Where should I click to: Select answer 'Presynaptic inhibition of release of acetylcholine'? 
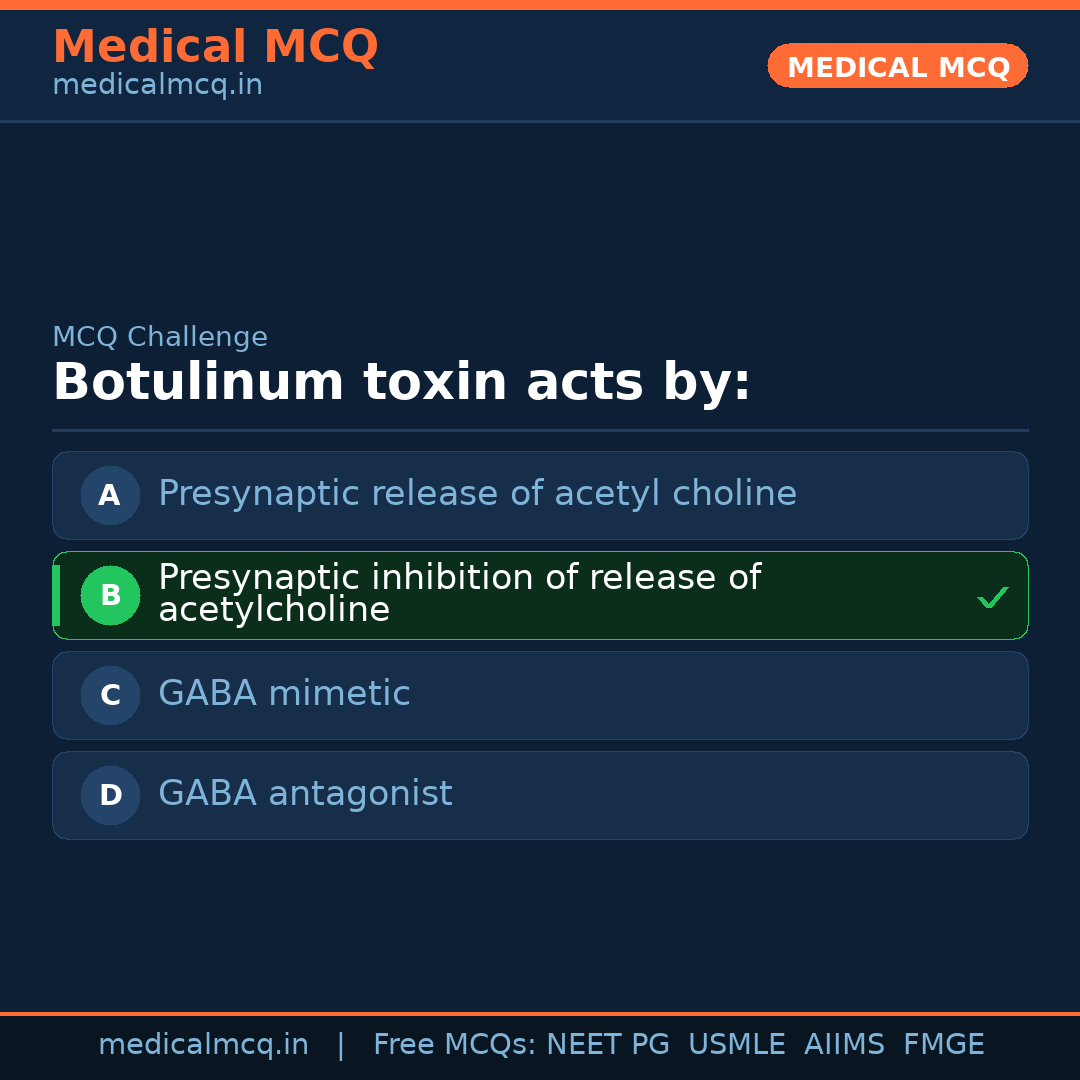click(x=459, y=594)
